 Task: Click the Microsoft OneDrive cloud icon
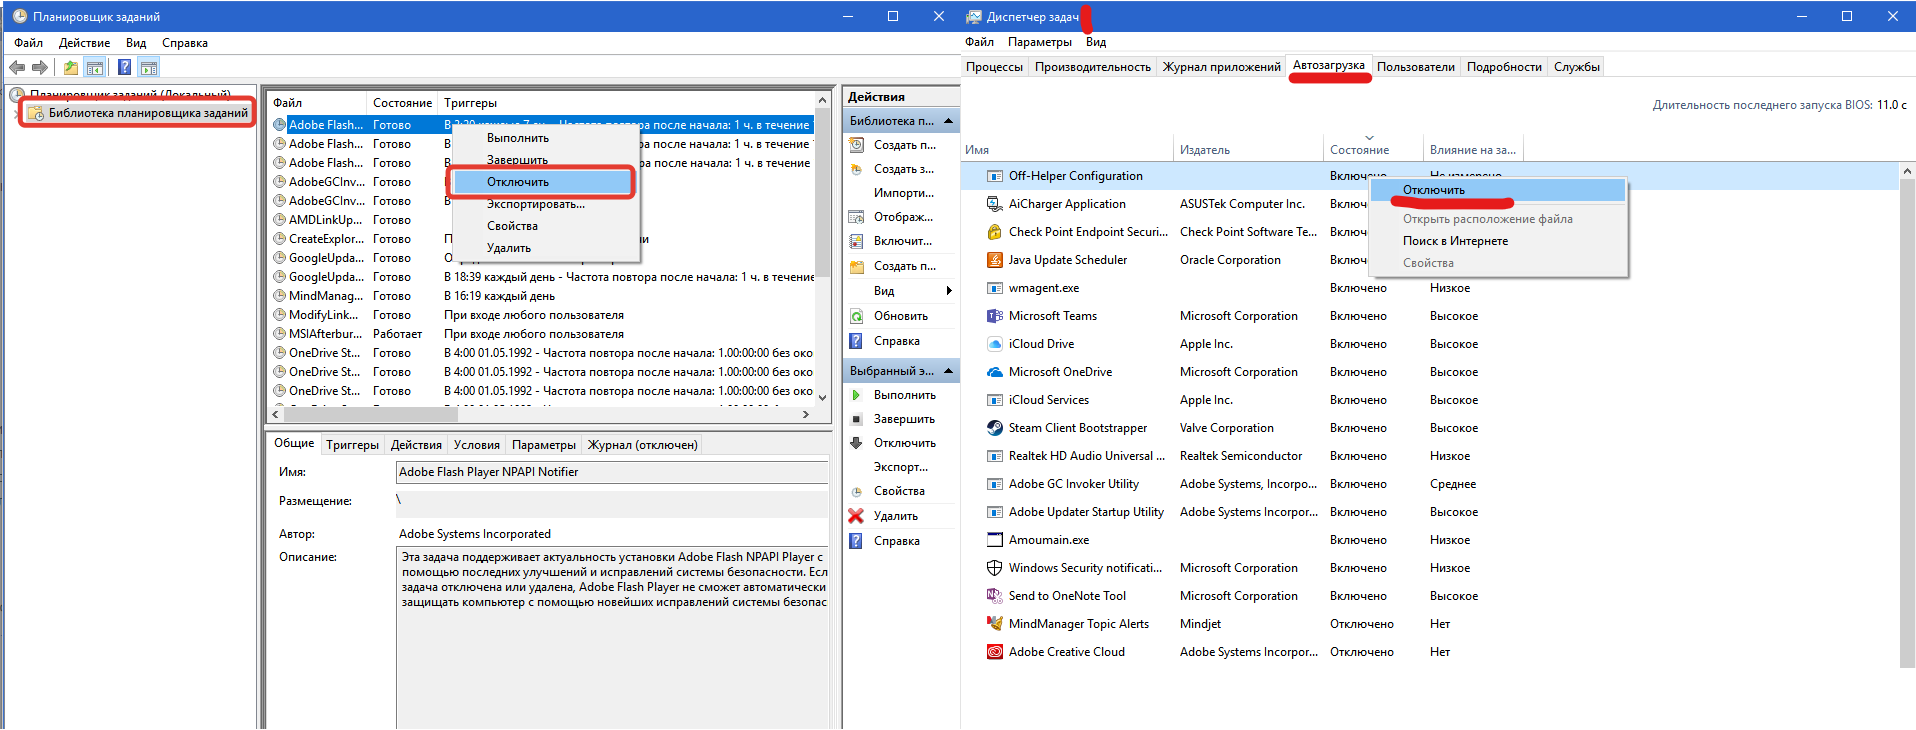(994, 372)
